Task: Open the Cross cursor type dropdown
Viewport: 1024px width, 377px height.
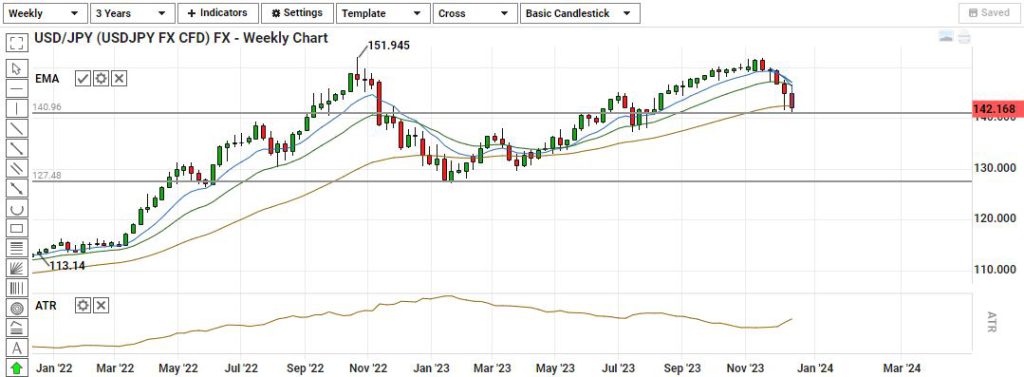Action: tap(475, 13)
